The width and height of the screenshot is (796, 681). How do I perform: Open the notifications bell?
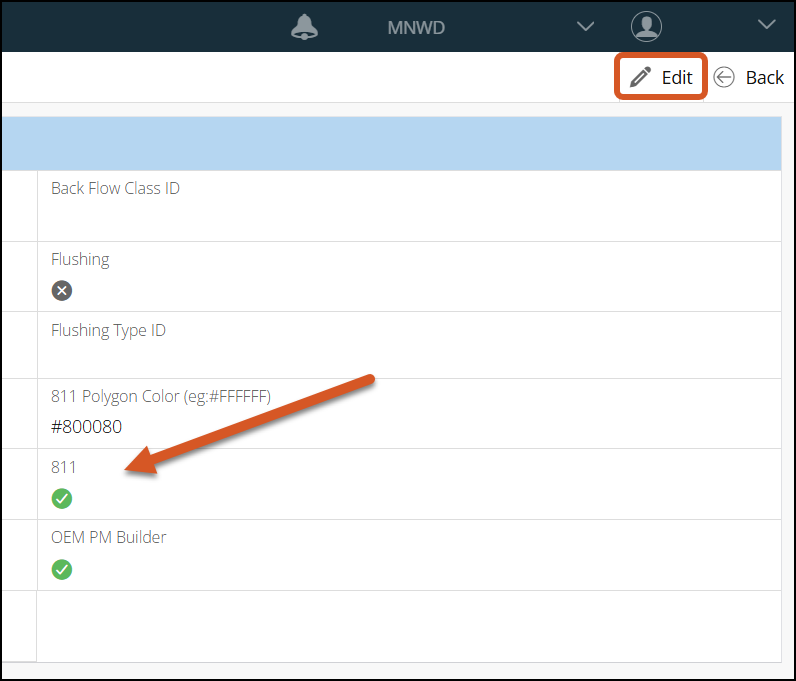click(304, 27)
